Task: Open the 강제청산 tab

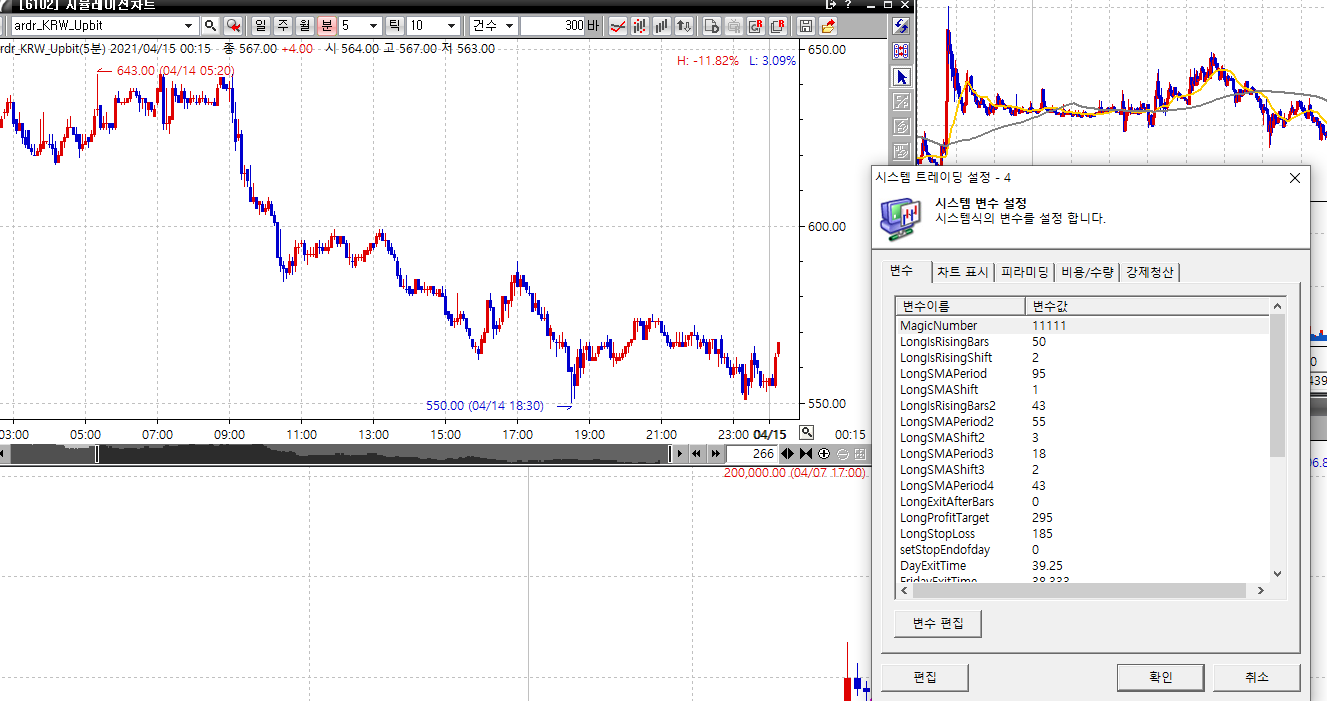Action: click(1150, 272)
